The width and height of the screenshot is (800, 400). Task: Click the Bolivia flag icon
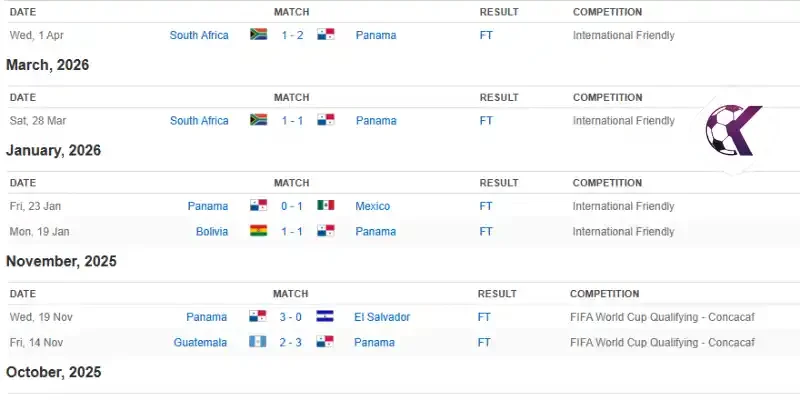tap(259, 231)
